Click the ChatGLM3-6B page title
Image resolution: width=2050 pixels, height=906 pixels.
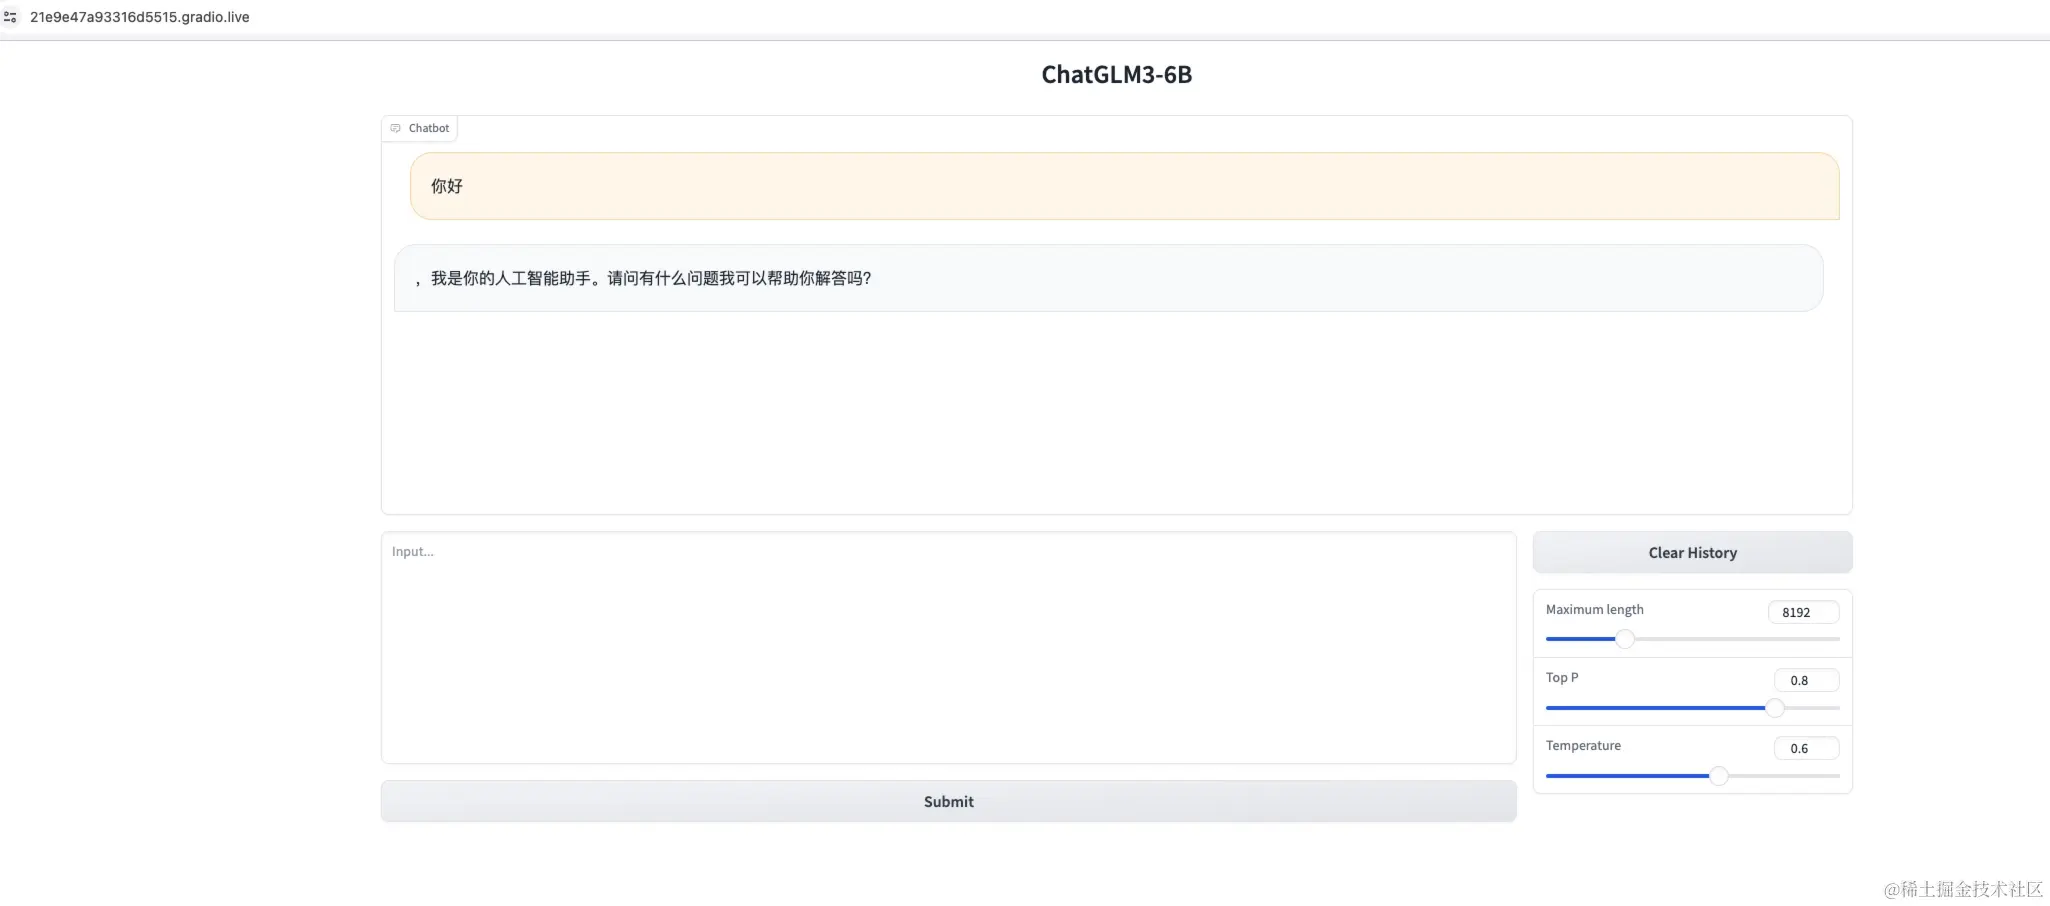tap(1116, 74)
